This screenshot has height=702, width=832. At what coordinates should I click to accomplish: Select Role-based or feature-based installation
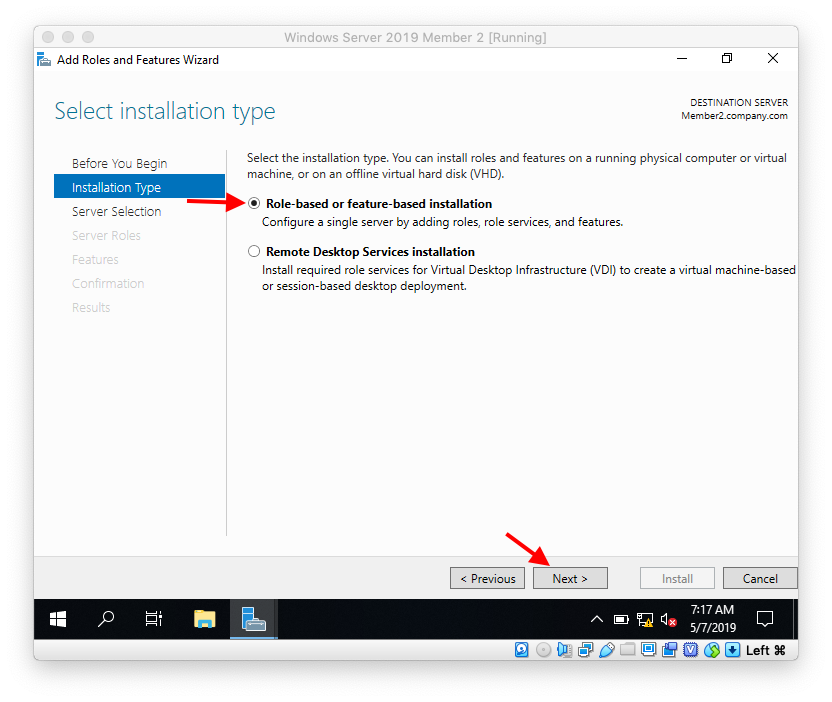pyautogui.click(x=254, y=203)
